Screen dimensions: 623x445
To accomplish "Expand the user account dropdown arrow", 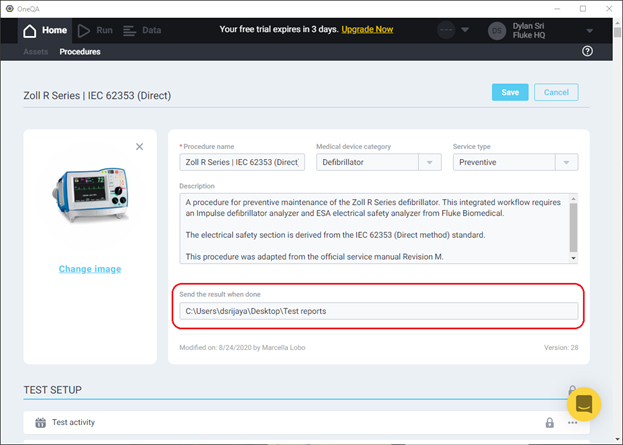I will tap(590, 31).
